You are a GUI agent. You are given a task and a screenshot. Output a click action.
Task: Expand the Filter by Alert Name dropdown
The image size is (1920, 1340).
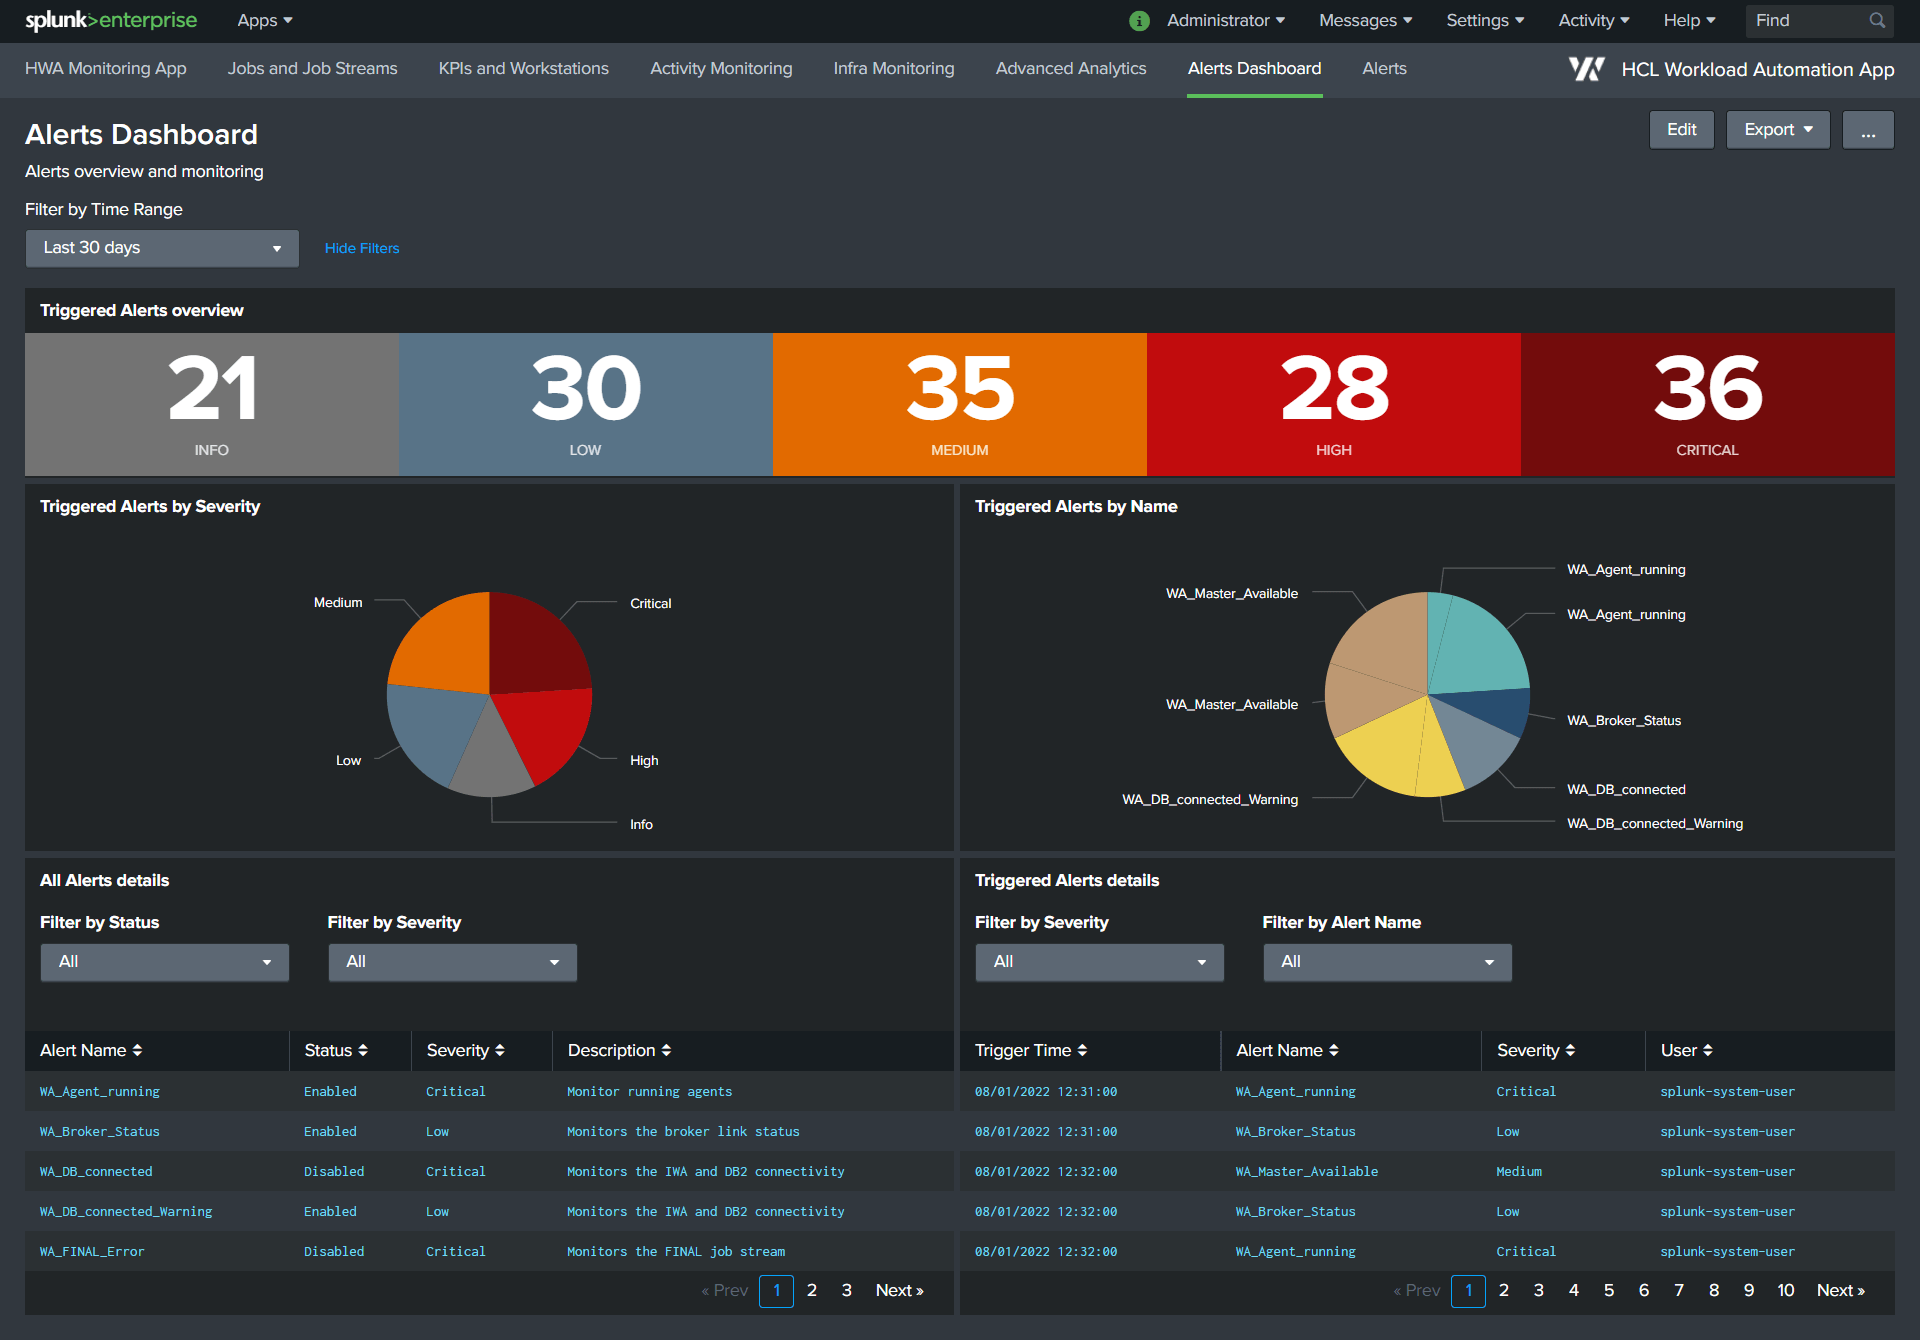click(x=1387, y=962)
